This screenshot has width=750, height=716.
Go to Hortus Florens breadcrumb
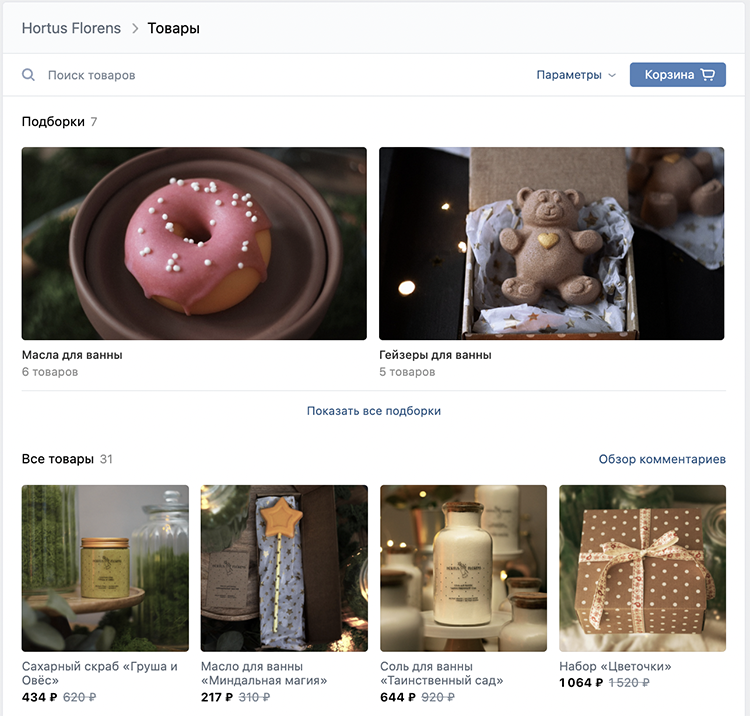pyautogui.click(x=70, y=28)
